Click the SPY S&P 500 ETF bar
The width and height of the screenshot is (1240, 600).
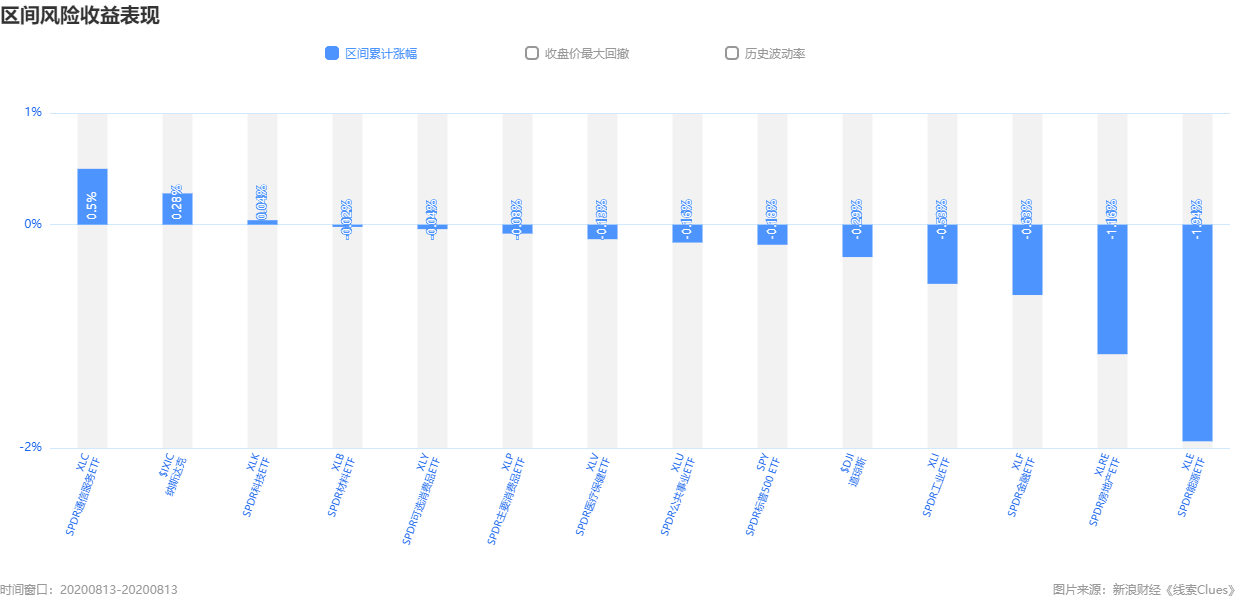click(x=772, y=234)
